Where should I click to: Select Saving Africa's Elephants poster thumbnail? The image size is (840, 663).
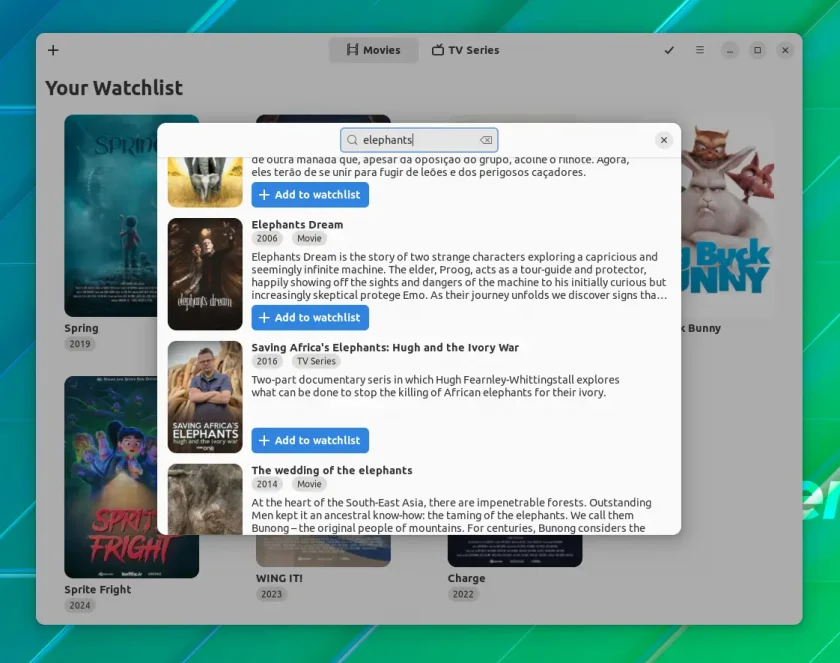coord(205,397)
